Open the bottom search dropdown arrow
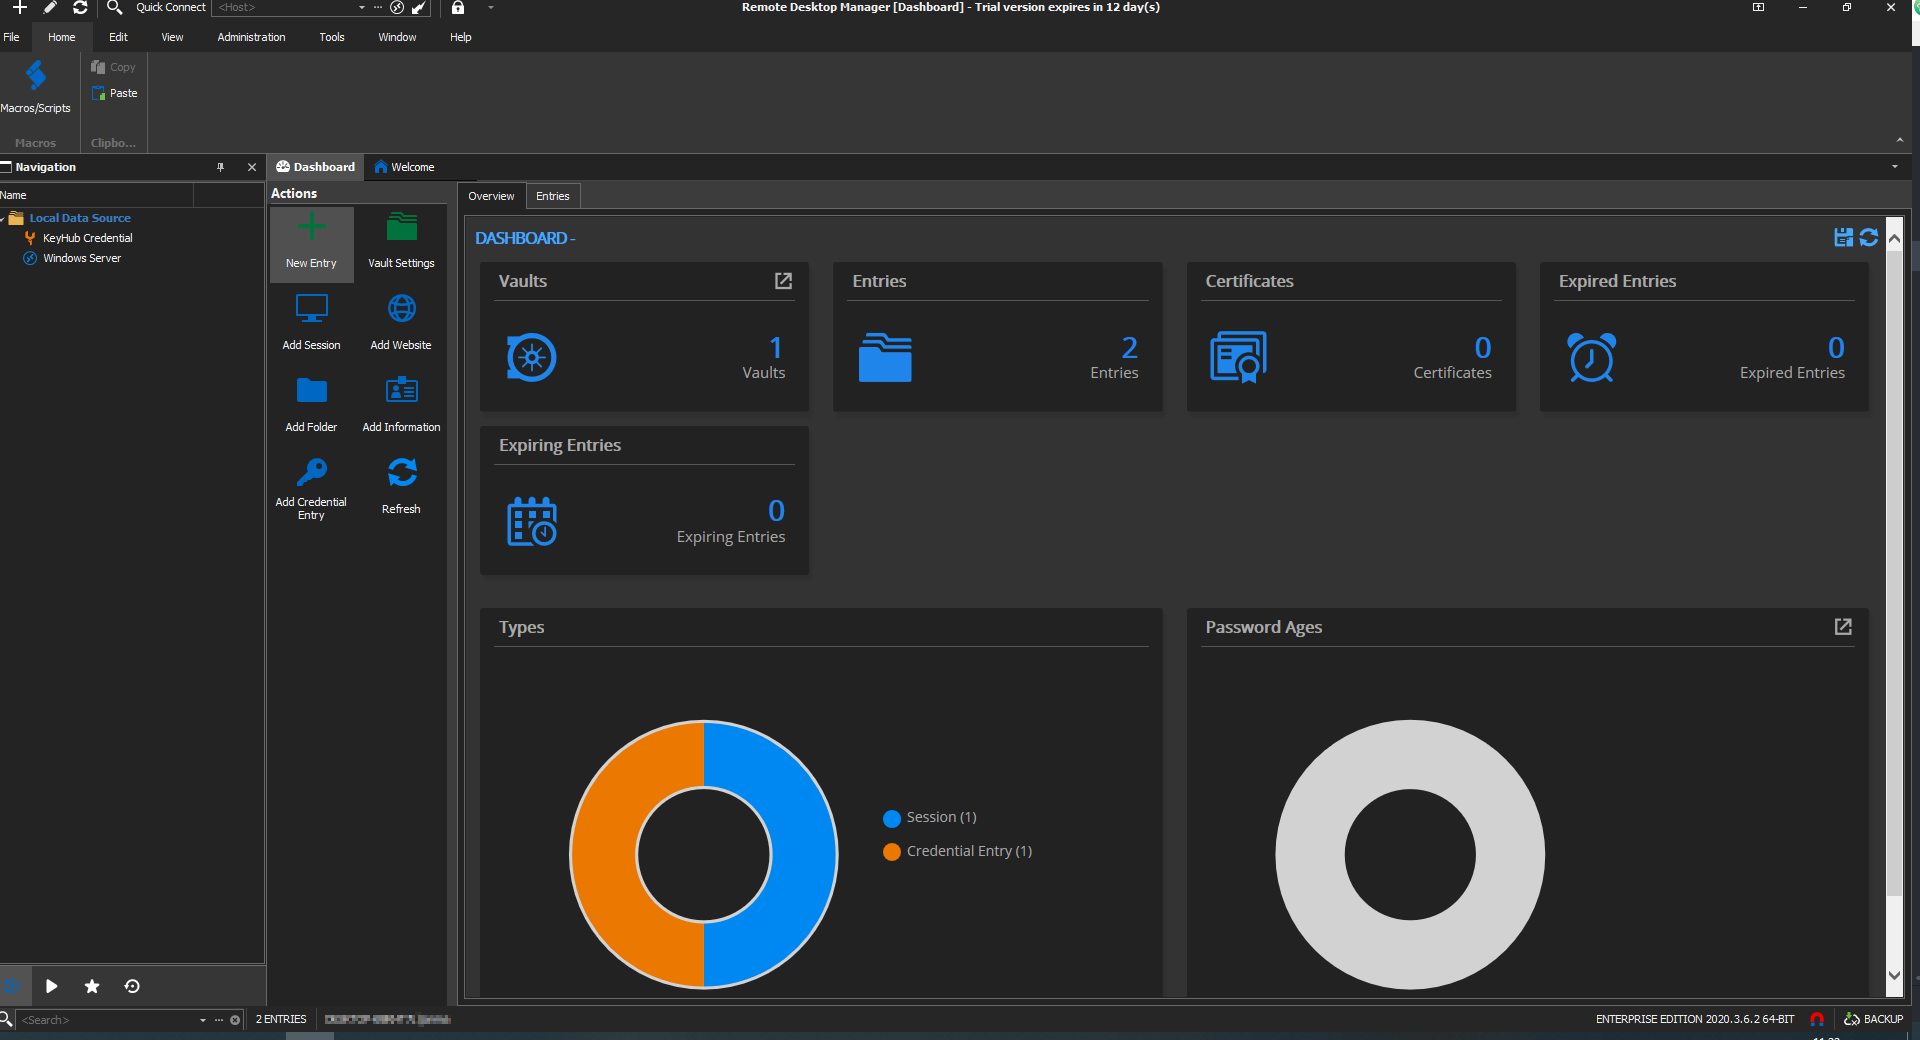 tap(203, 1020)
